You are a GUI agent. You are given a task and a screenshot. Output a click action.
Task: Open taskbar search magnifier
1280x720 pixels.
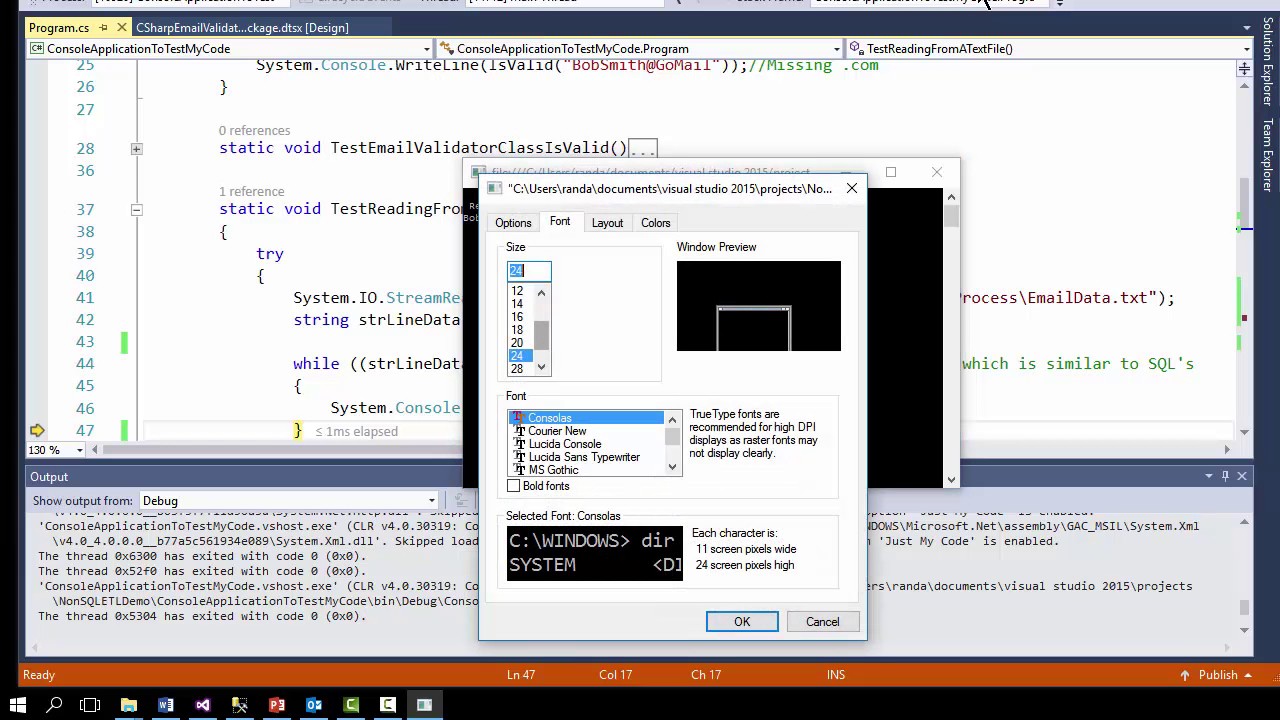[x=54, y=705]
